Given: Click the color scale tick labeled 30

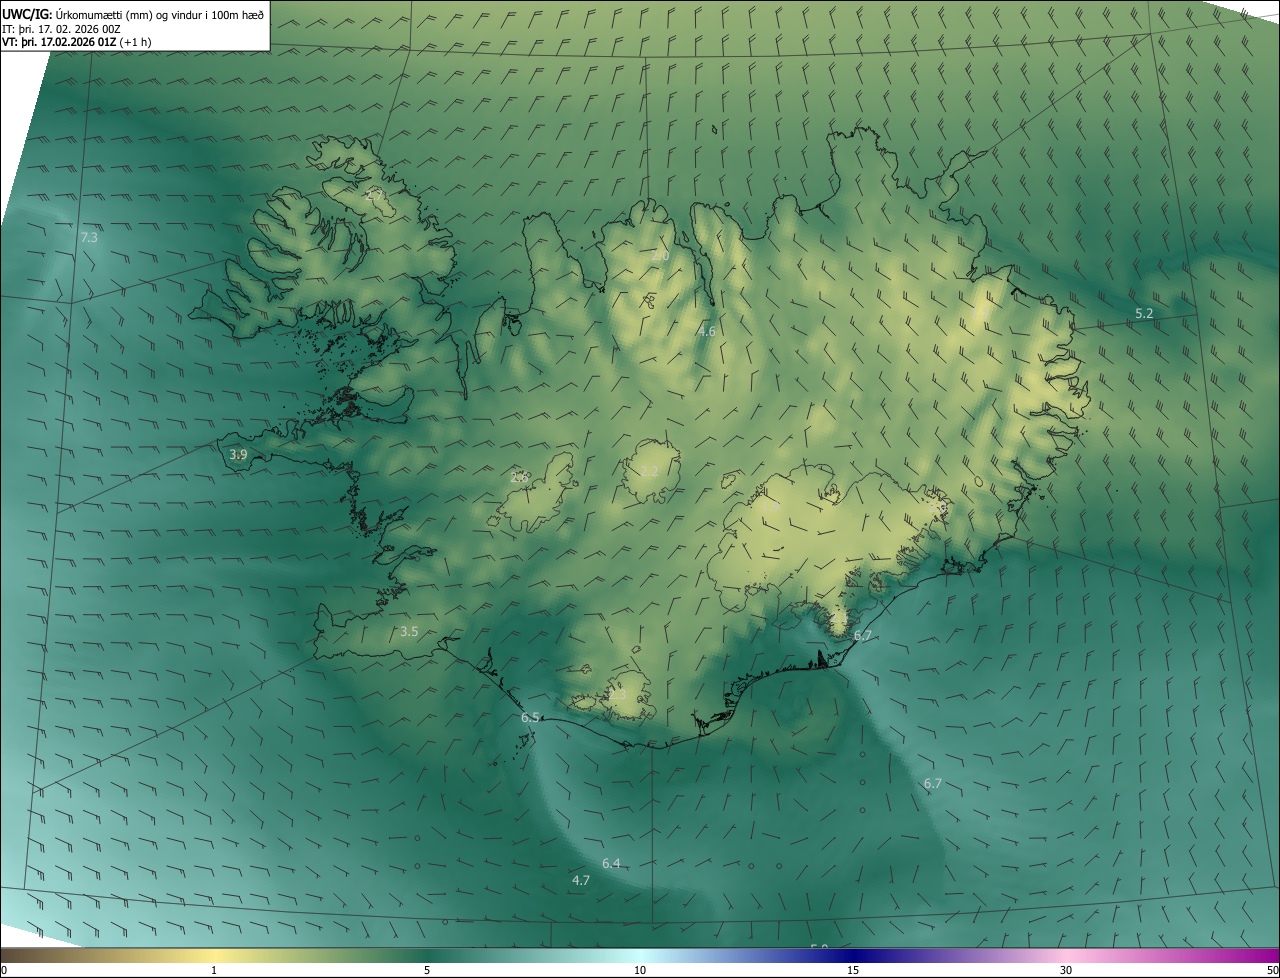Looking at the screenshot, I should (1066, 970).
